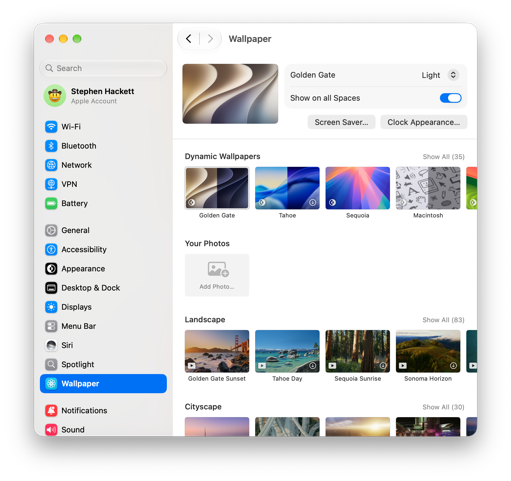The height and width of the screenshot is (481, 511).
Task: Click the Siri icon
Action: click(x=51, y=345)
